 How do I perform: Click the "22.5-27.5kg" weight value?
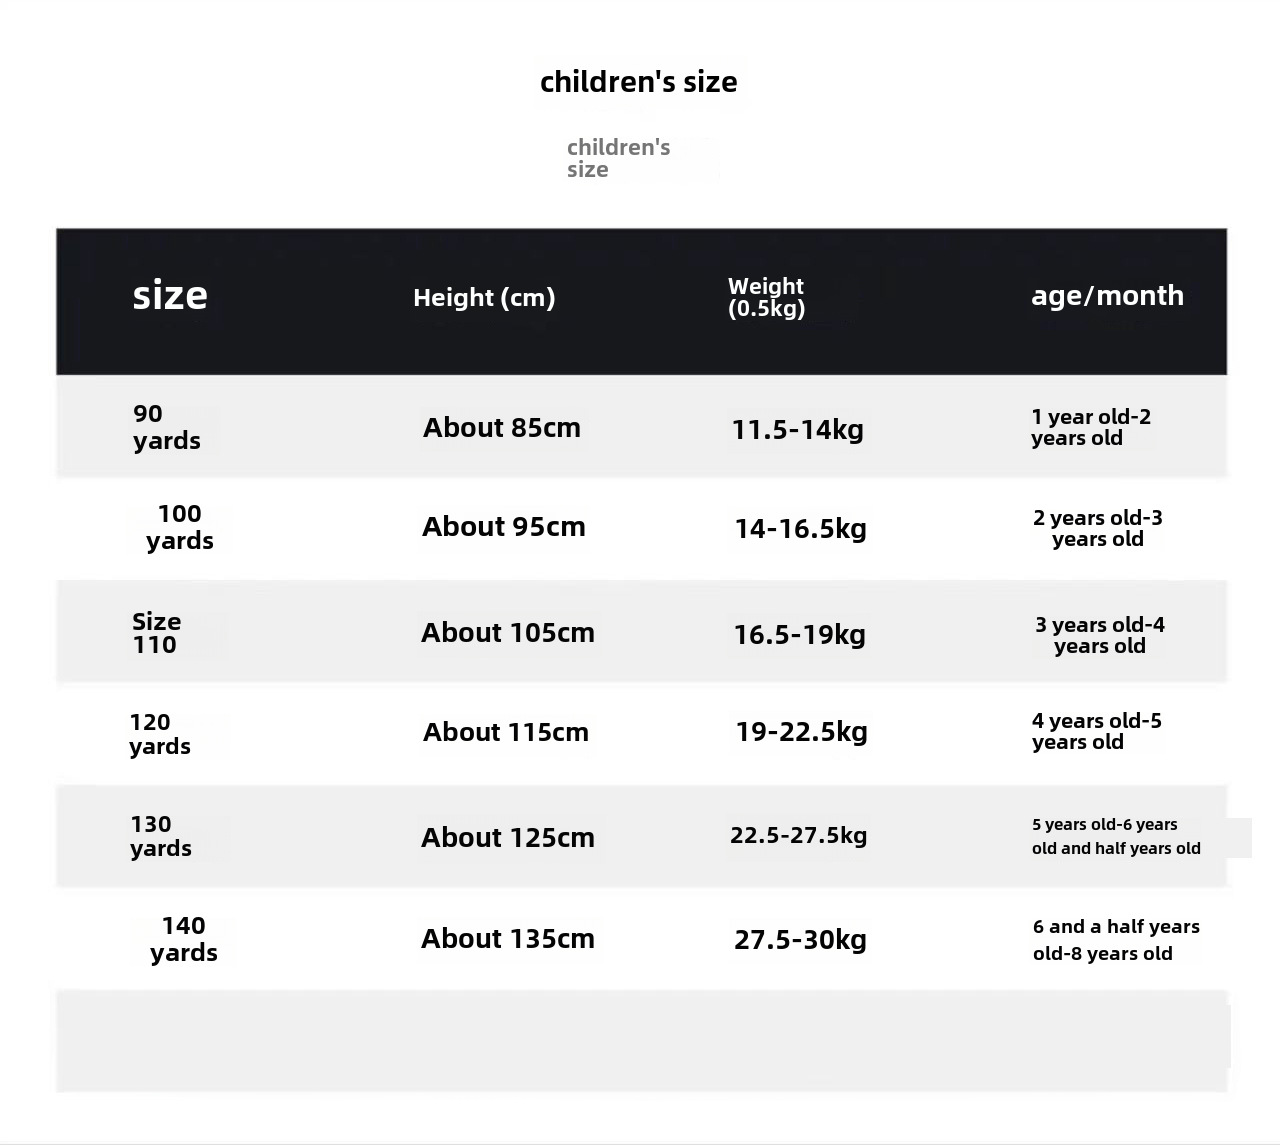coord(798,835)
